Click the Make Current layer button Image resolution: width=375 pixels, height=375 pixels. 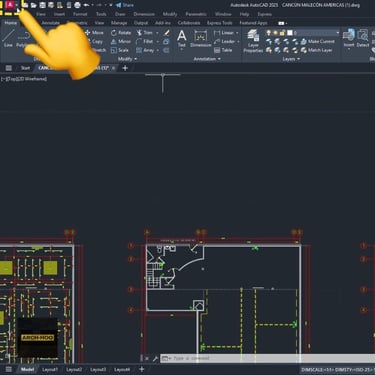[x=317, y=41]
